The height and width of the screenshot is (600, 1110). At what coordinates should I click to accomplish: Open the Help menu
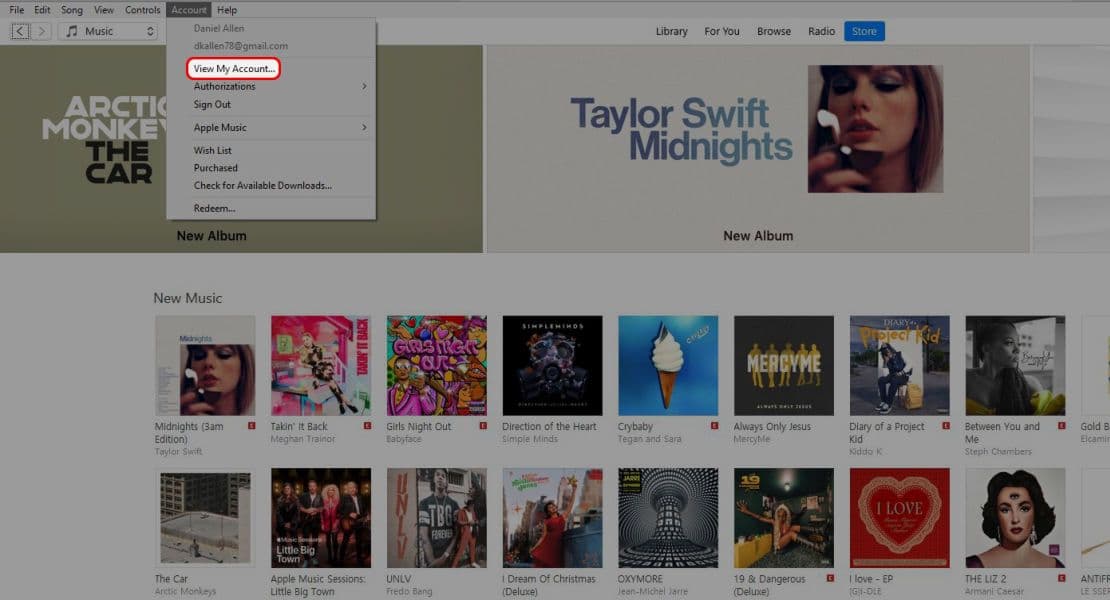(x=226, y=9)
